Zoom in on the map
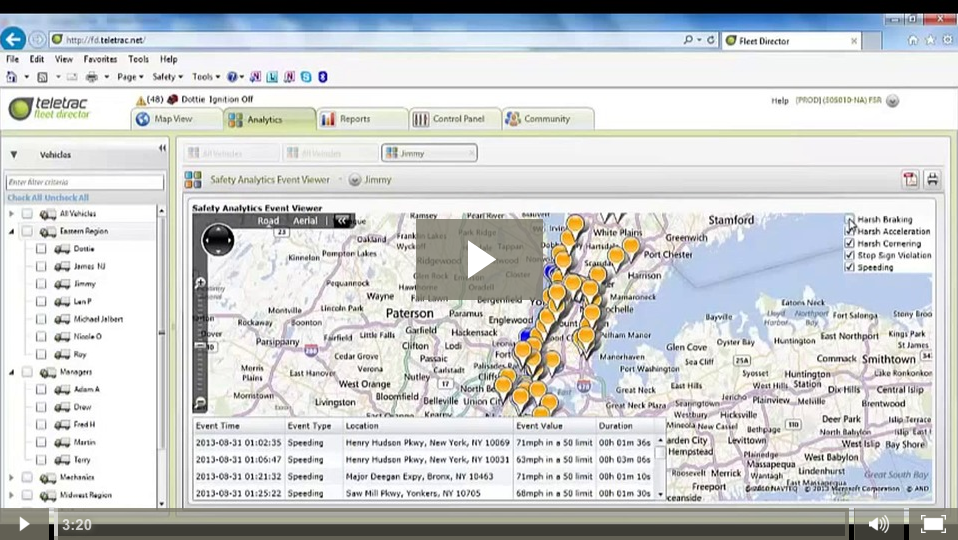The height and width of the screenshot is (540, 958). pos(200,283)
